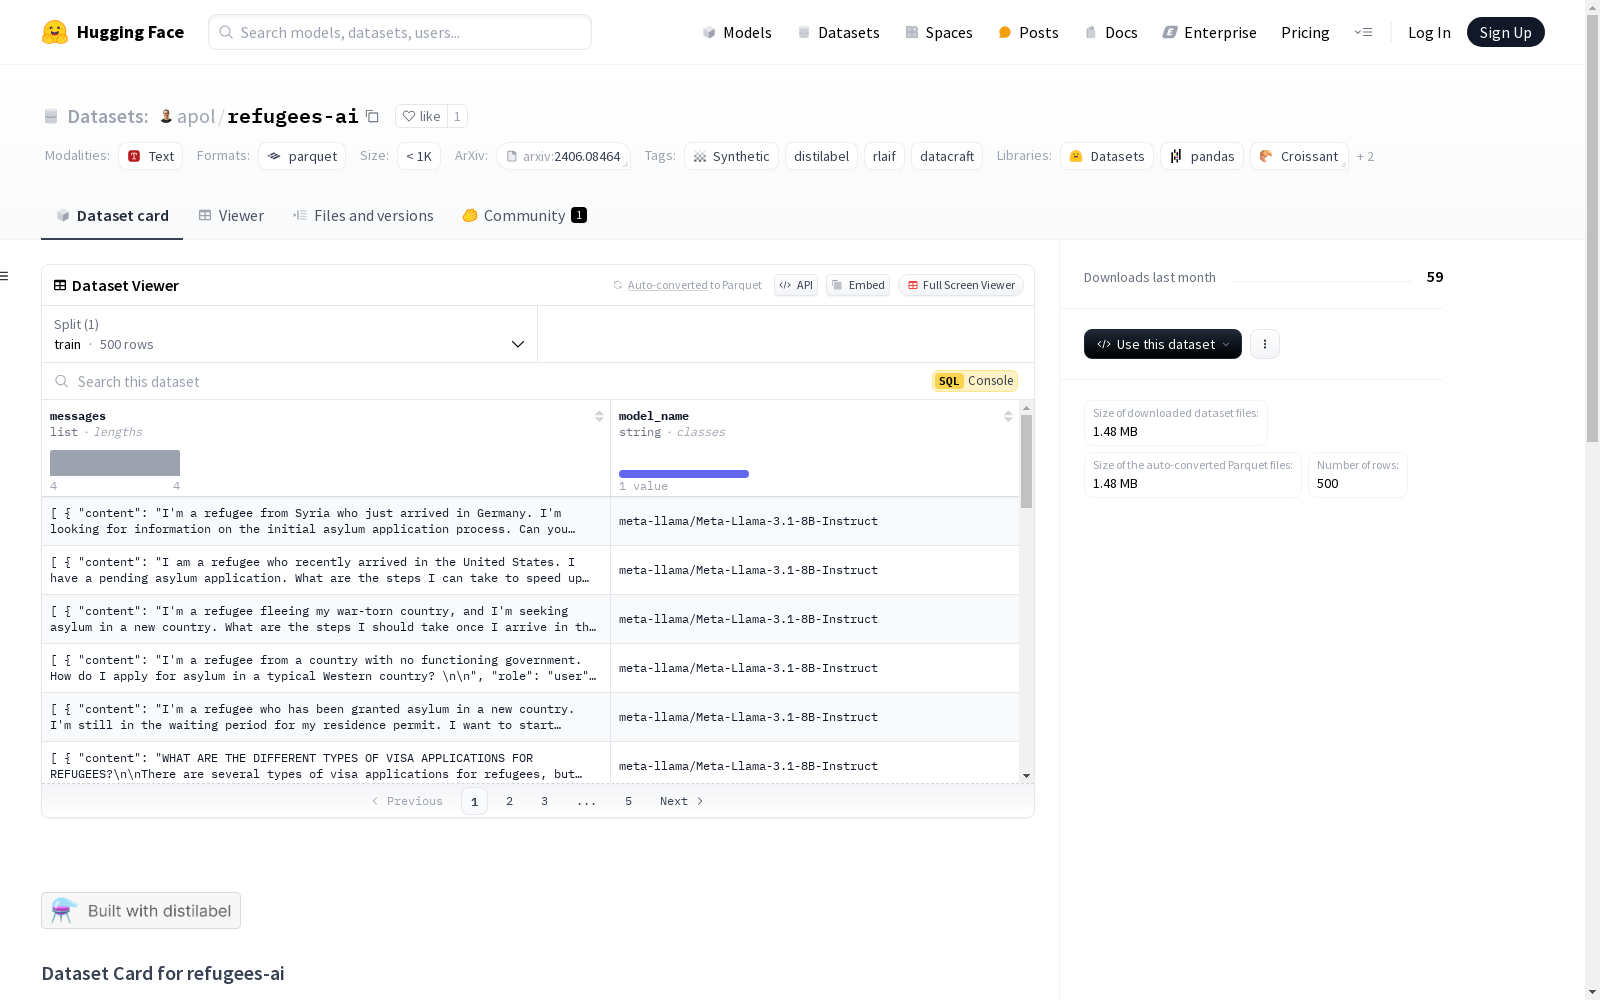
Task: Open Posts in the top navigation
Action: 1028,32
